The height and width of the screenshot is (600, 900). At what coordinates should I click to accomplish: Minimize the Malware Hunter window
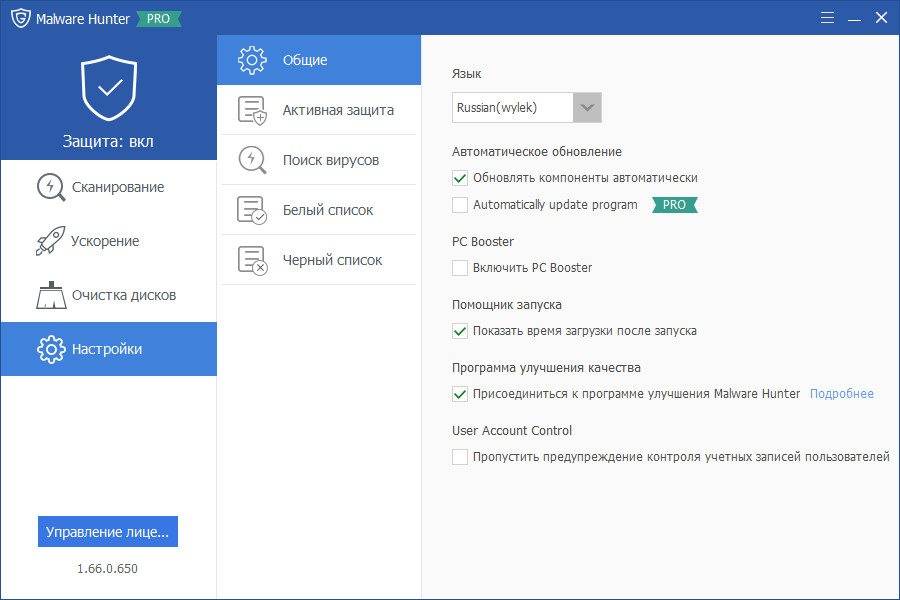tap(854, 19)
